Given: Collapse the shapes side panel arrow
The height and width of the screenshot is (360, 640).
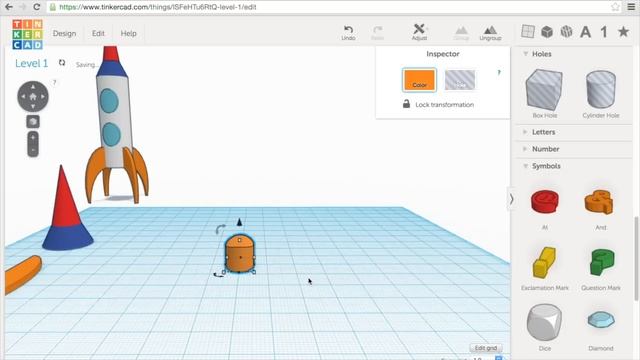Looking at the screenshot, I should click(x=511, y=199).
